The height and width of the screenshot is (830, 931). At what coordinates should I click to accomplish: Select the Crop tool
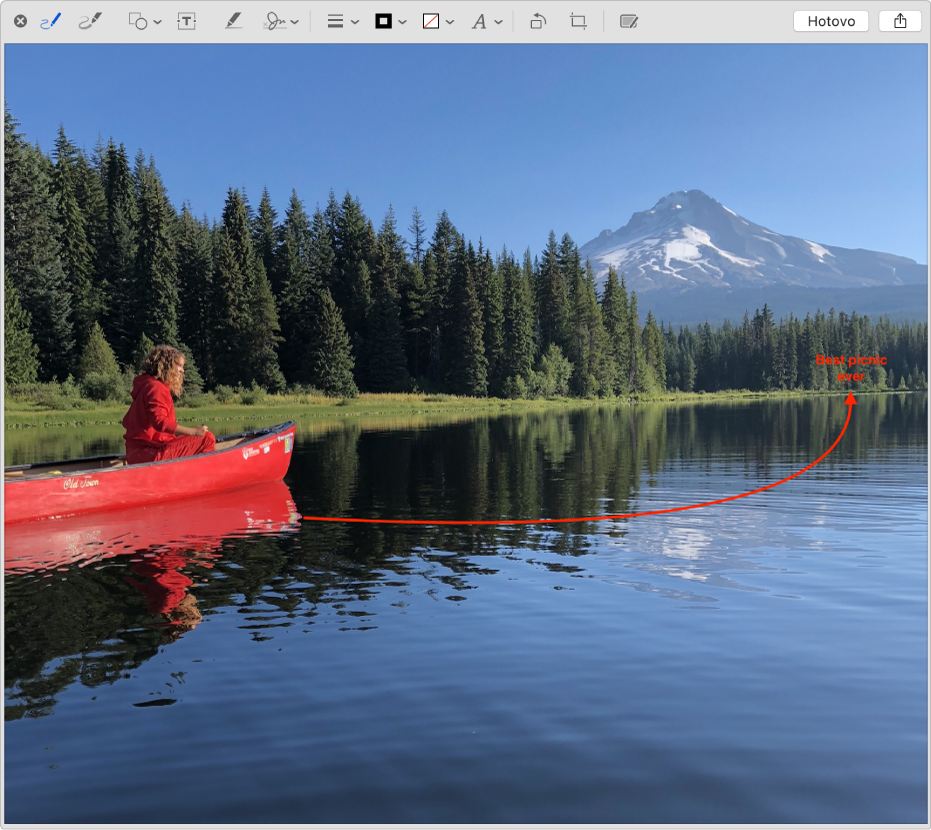pos(578,21)
